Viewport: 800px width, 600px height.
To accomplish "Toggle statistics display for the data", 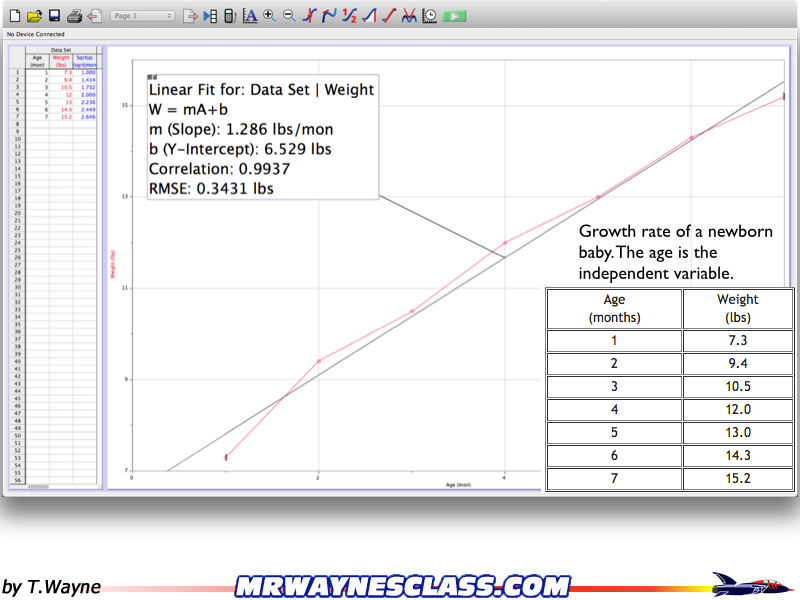I will coord(348,15).
